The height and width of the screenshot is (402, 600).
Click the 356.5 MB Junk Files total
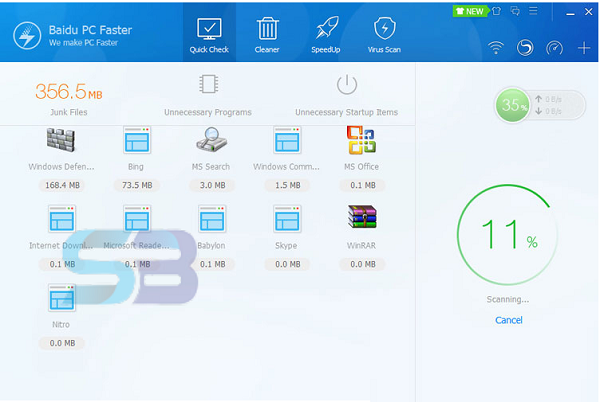[x=69, y=92]
